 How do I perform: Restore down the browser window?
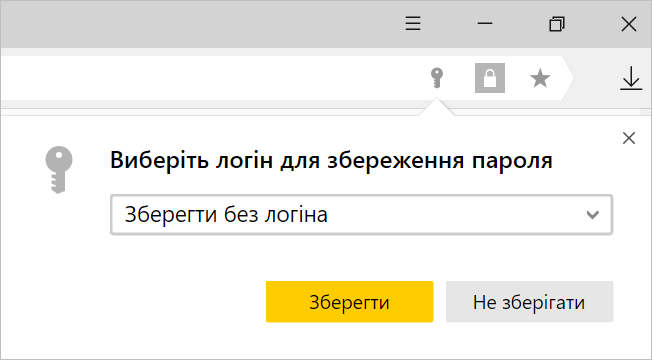point(557,24)
